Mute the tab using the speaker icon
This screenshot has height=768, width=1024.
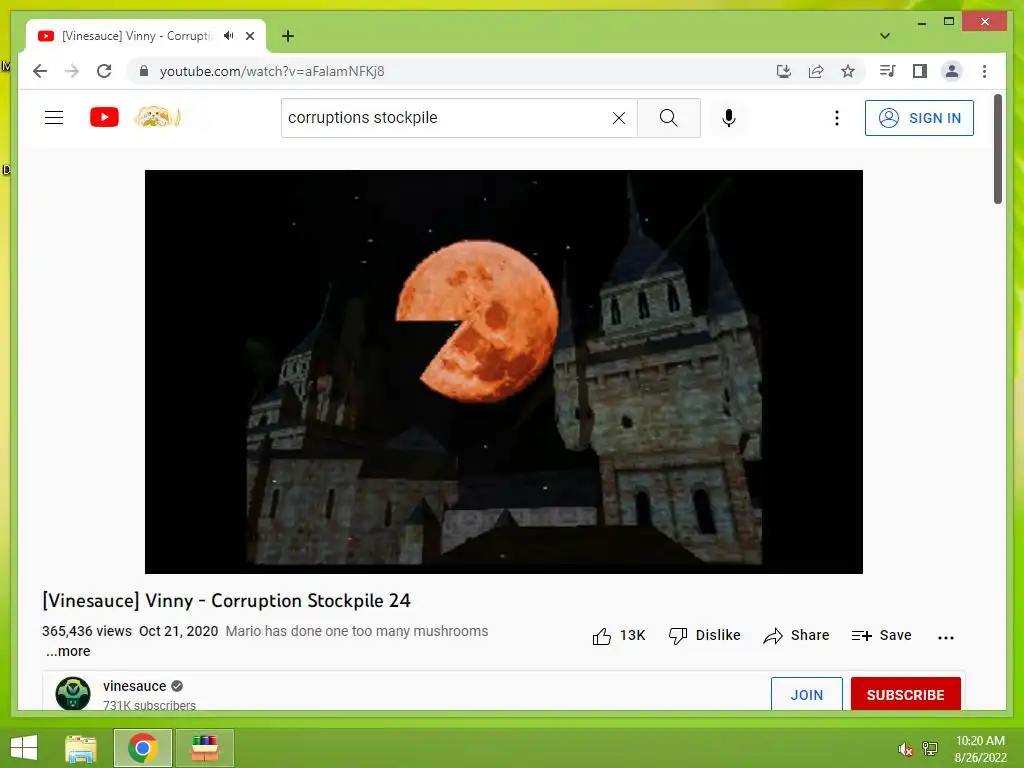[229, 36]
